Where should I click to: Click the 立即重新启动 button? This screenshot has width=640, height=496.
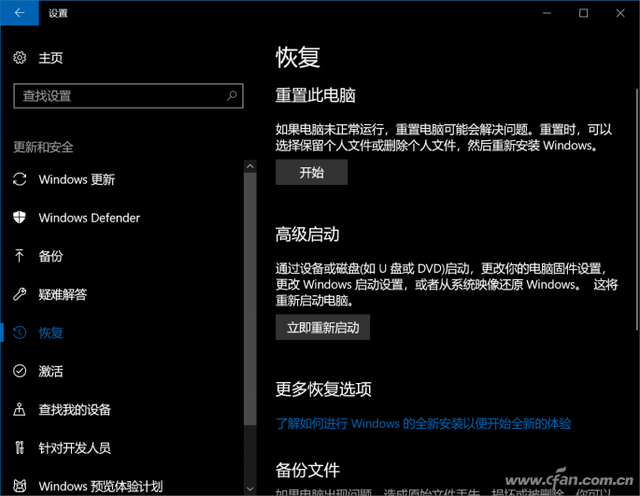click(x=322, y=327)
